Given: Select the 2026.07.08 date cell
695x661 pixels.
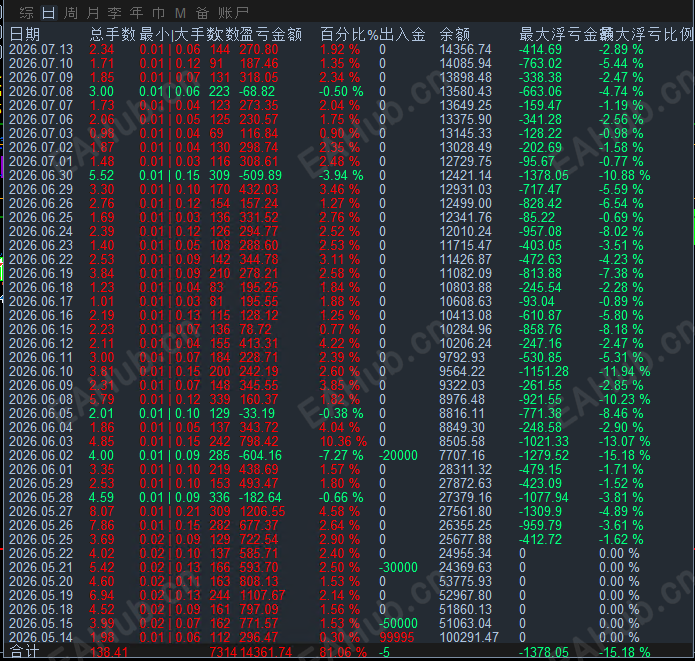Looking at the screenshot, I should [41, 91].
